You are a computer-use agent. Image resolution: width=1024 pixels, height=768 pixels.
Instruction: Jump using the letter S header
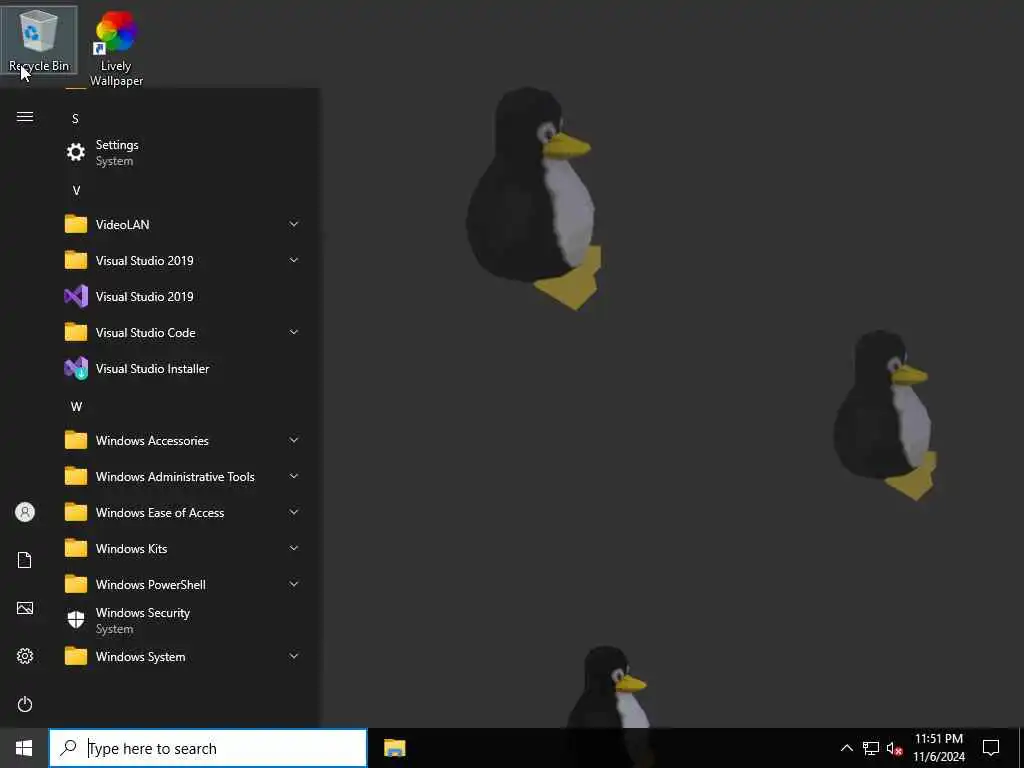[75, 119]
